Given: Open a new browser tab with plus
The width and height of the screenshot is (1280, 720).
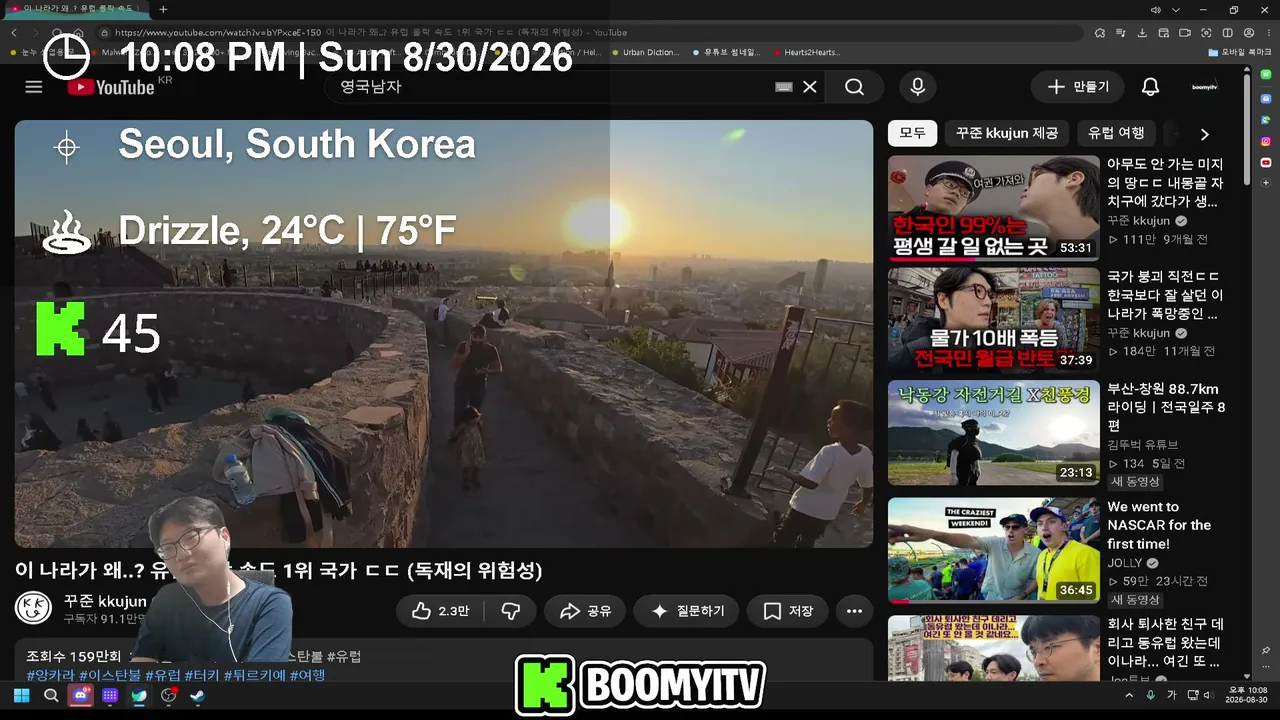Looking at the screenshot, I should coord(163,9).
